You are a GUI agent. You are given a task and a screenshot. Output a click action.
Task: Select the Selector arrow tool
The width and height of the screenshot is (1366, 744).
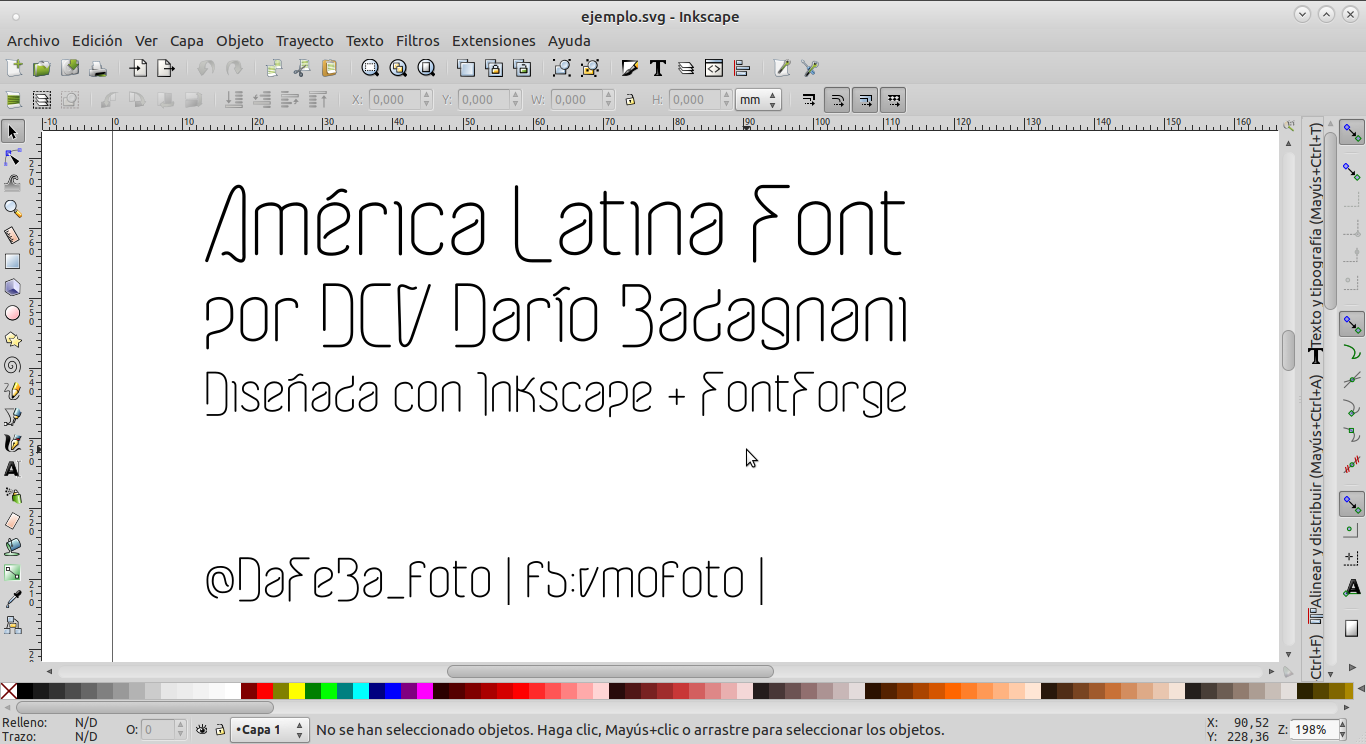click(x=13, y=131)
